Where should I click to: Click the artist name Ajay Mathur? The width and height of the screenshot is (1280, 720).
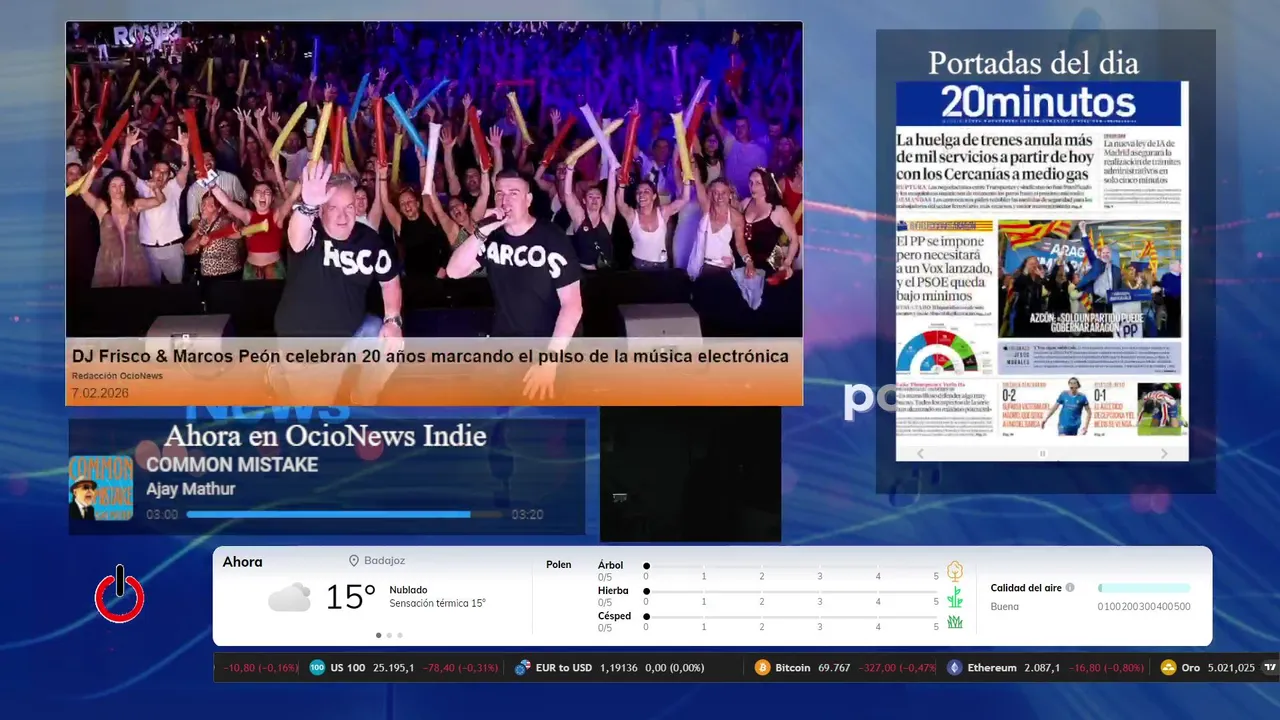191,489
